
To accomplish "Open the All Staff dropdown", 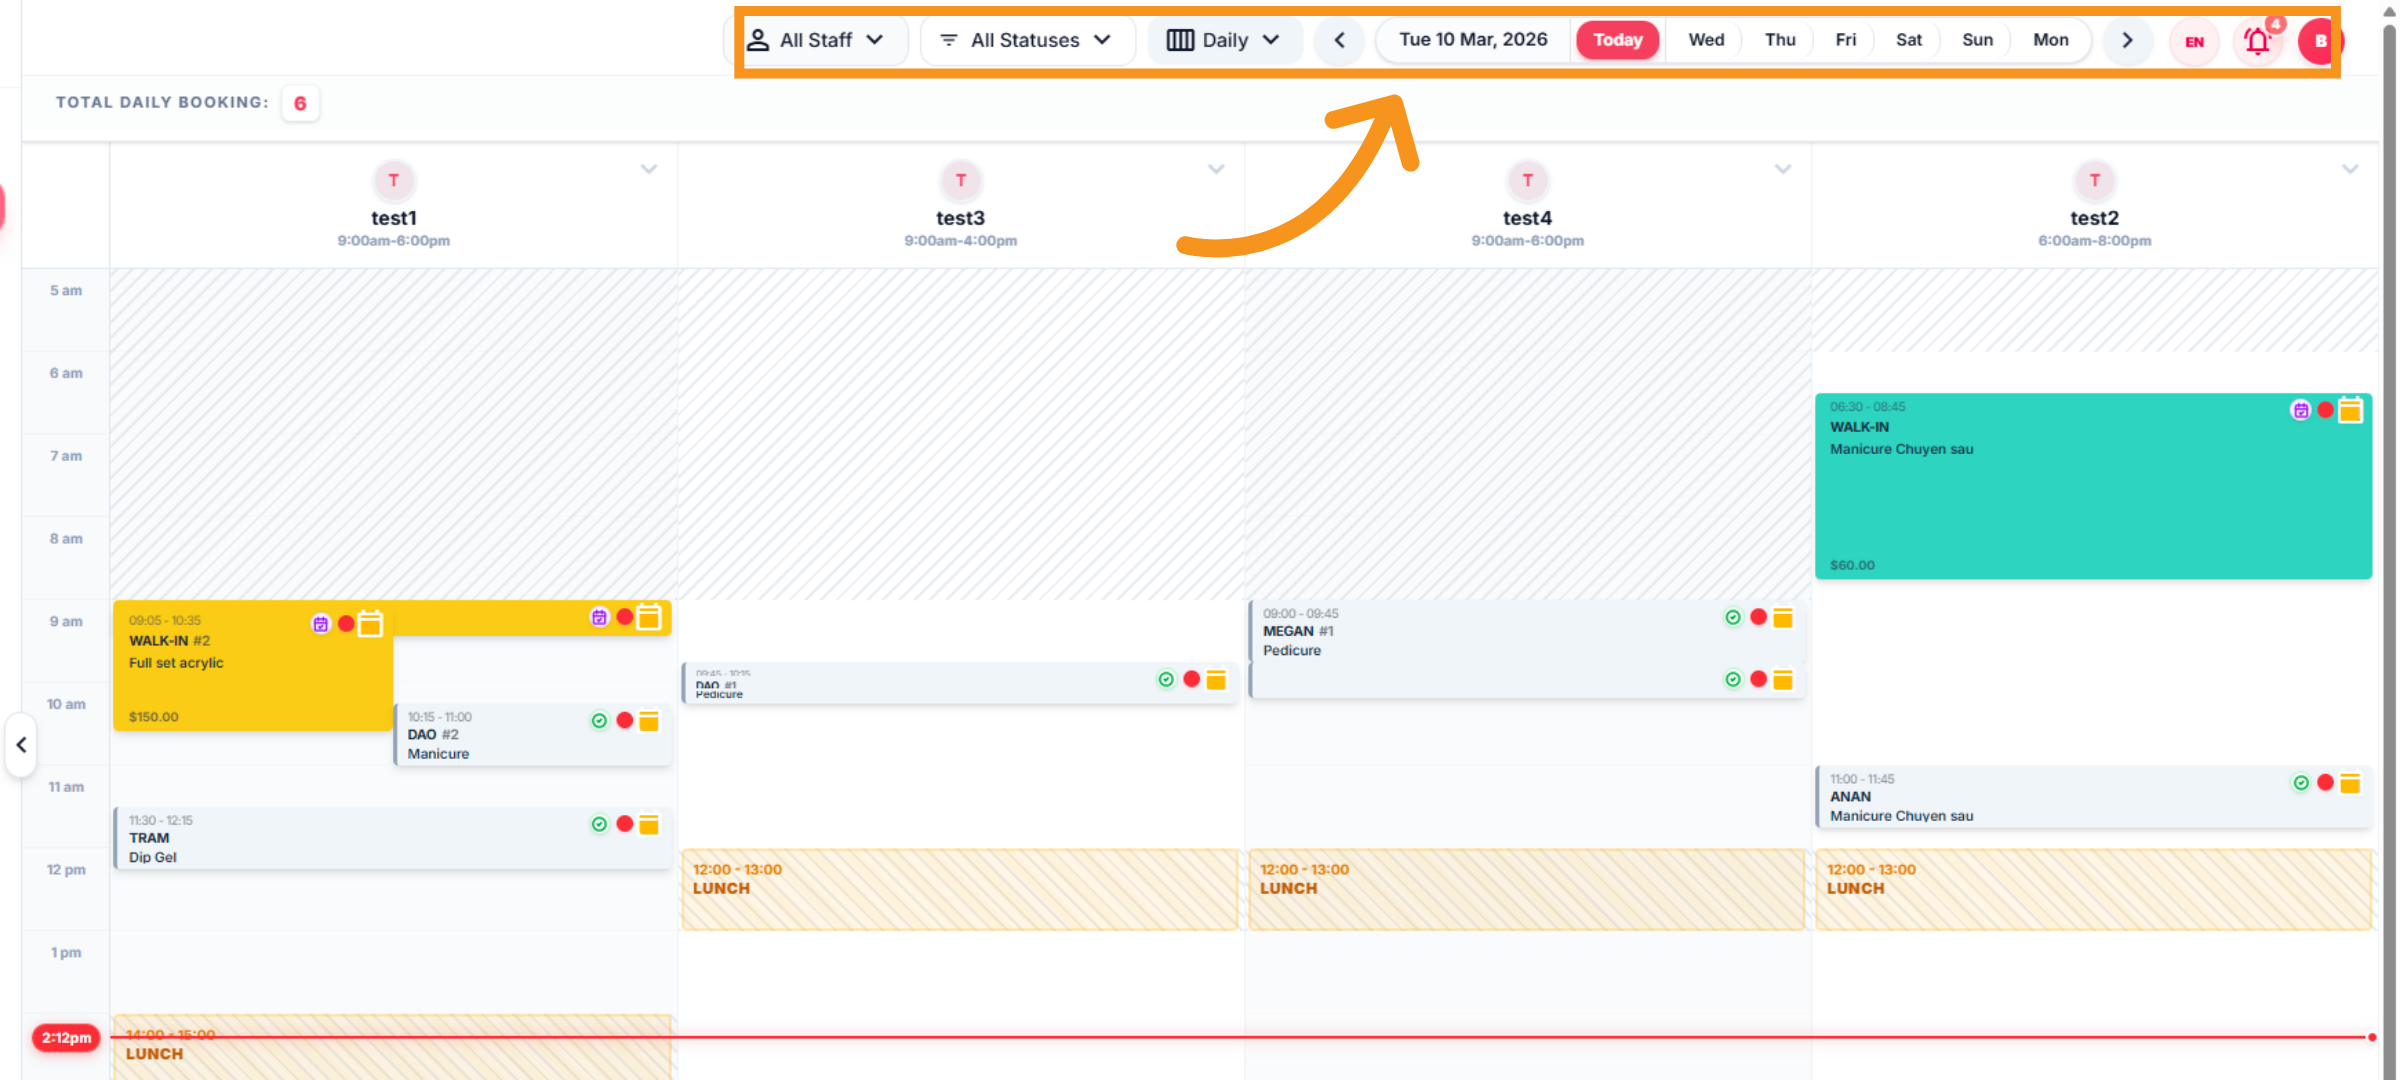I will pos(822,40).
